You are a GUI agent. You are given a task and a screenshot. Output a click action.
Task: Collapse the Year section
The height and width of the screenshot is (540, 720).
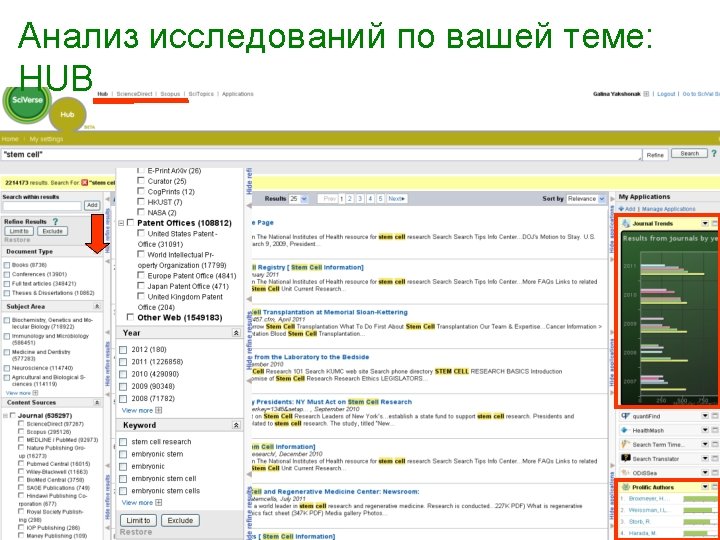pyautogui.click(x=236, y=333)
